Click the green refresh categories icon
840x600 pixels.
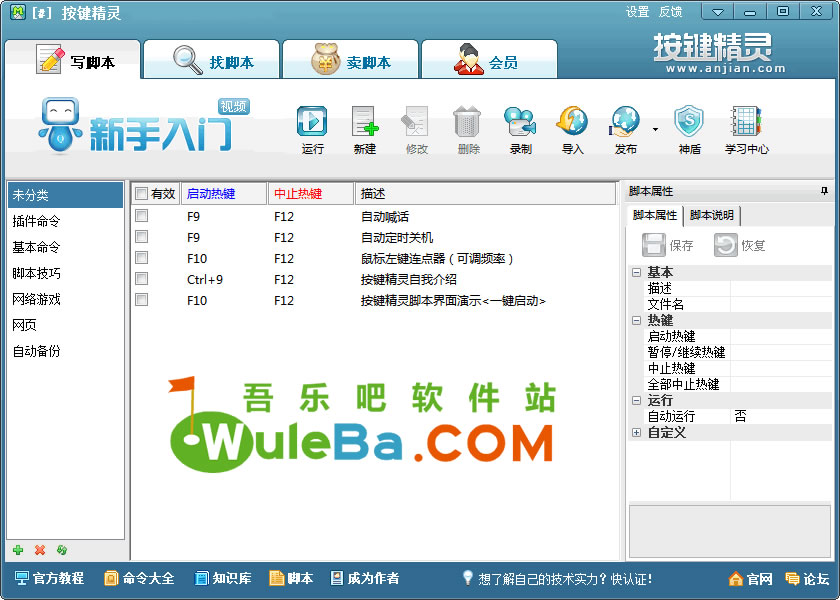tap(62, 550)
